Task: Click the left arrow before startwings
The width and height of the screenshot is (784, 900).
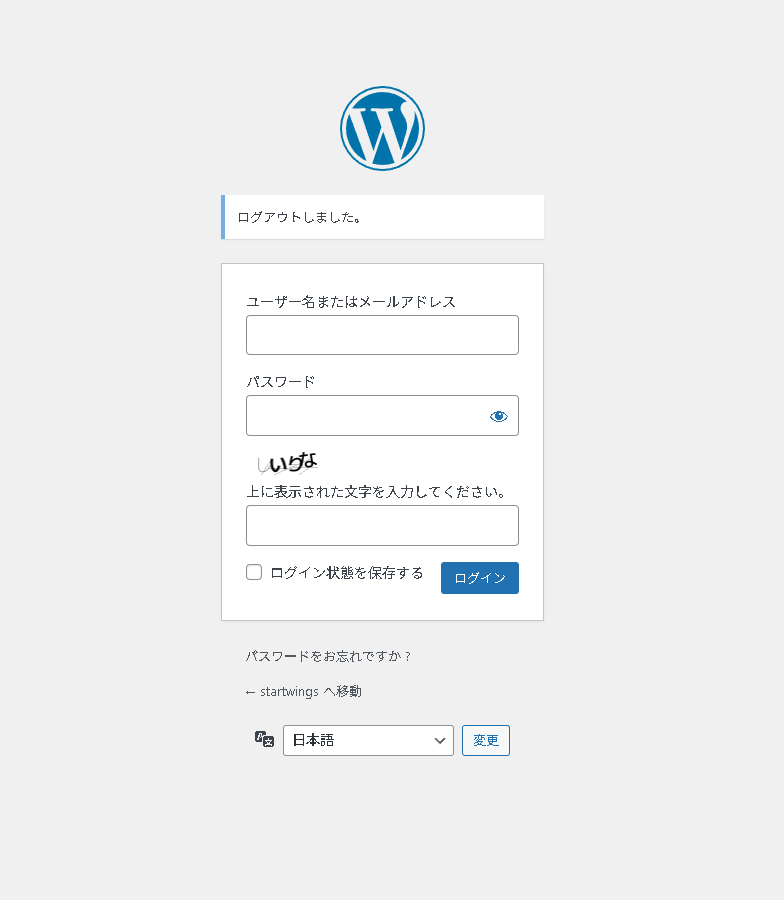Action: [250, 692]
